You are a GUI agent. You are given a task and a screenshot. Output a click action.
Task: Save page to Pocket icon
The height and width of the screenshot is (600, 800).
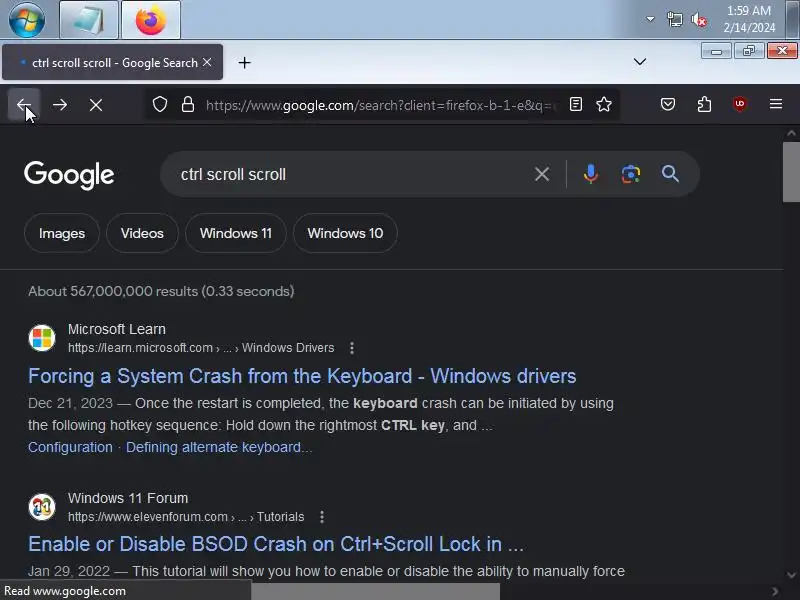coord(668,105)
